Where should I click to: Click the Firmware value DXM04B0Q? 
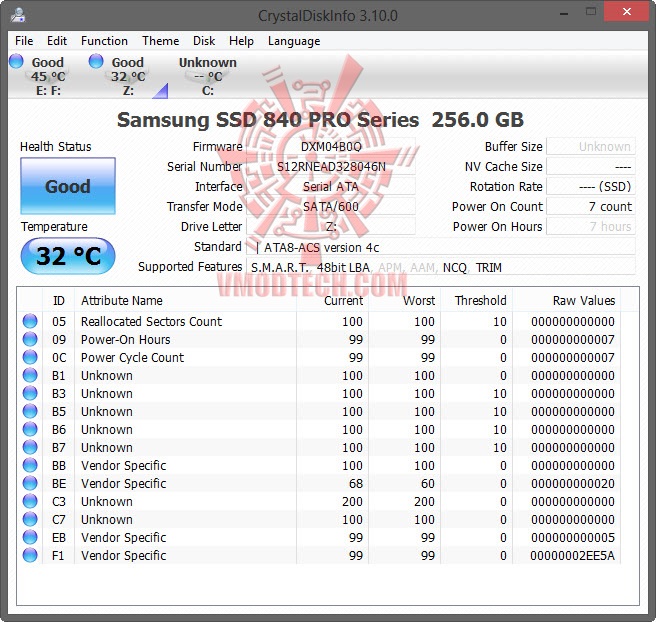tap(331, 146)
